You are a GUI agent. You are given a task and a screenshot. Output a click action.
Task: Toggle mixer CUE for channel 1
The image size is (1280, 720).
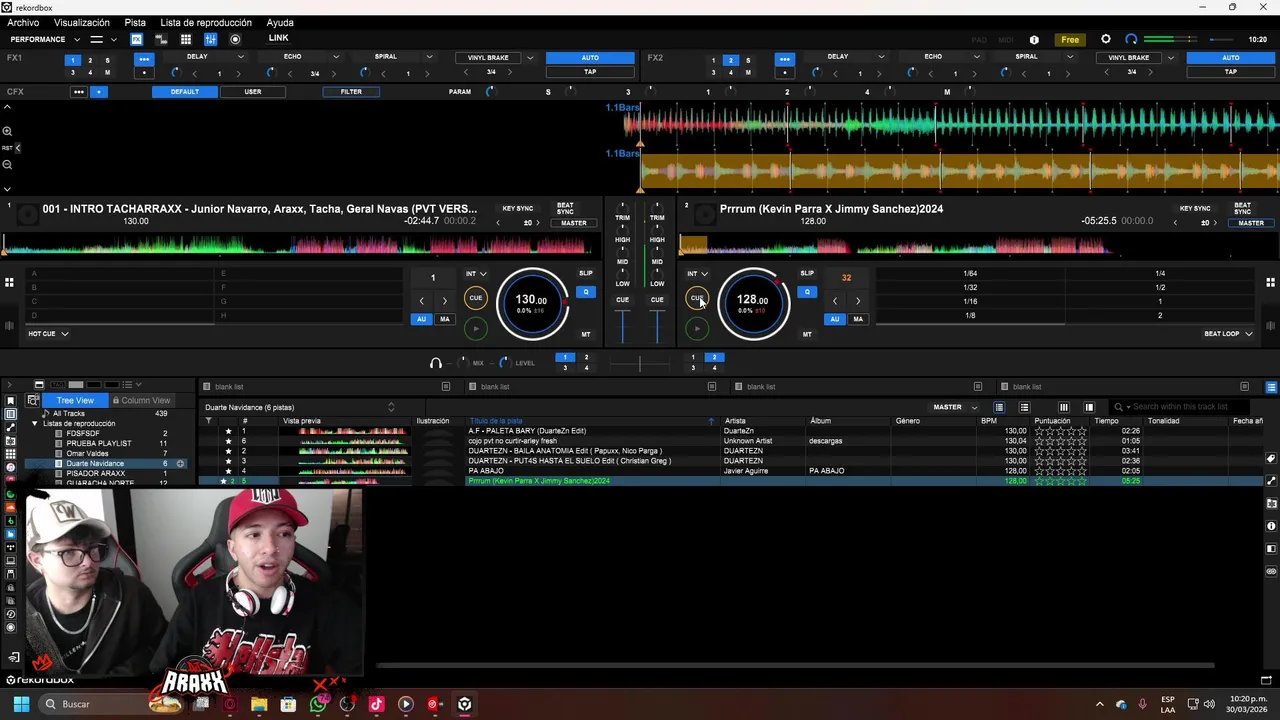pyautogui.click(x=622, y=300)
